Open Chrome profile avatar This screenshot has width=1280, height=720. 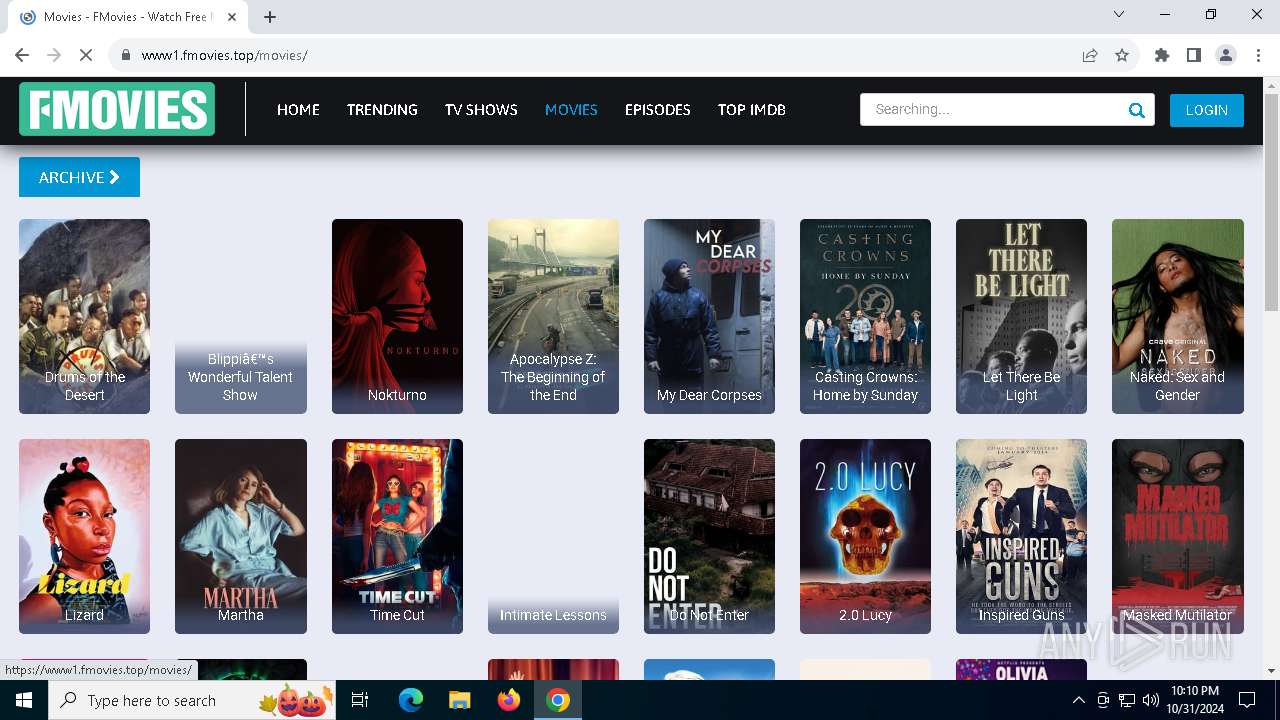1226,55
